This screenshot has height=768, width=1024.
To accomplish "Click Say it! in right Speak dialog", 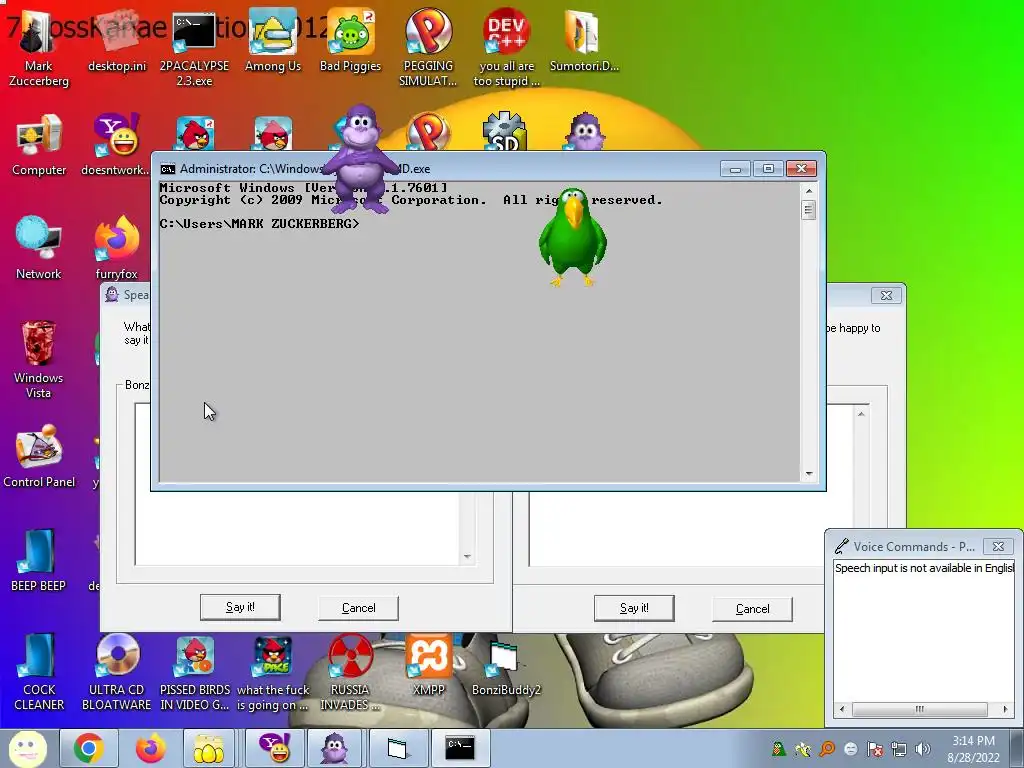I will [634, 608].
